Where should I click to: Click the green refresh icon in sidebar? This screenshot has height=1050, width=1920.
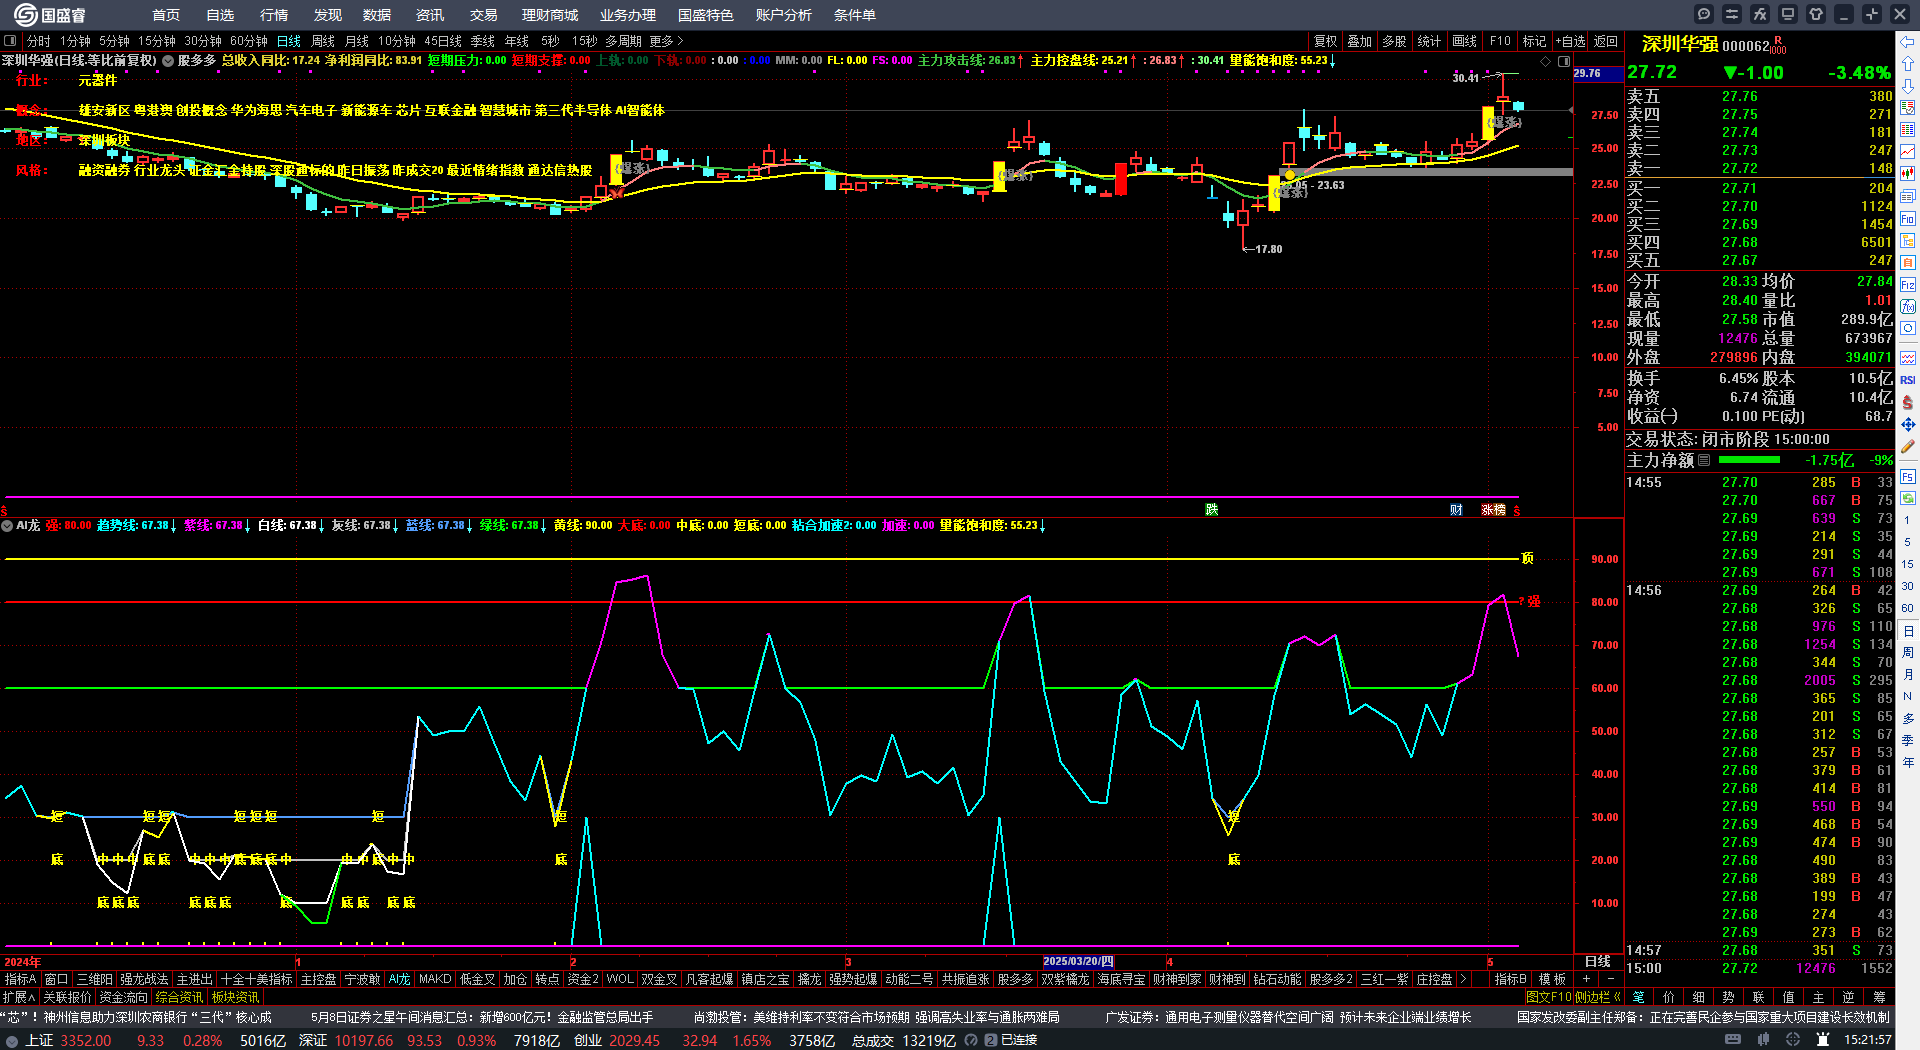pyautogui.click(x=1908, y=498)
